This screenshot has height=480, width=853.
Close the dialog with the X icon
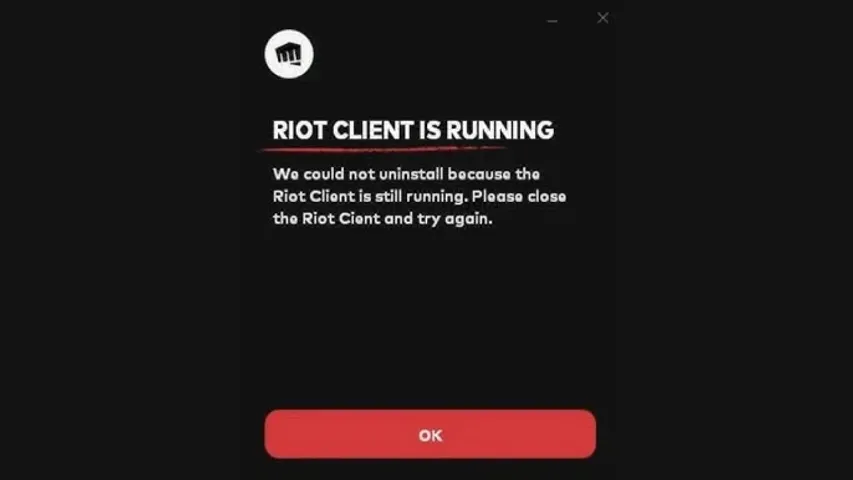[603, 18]
